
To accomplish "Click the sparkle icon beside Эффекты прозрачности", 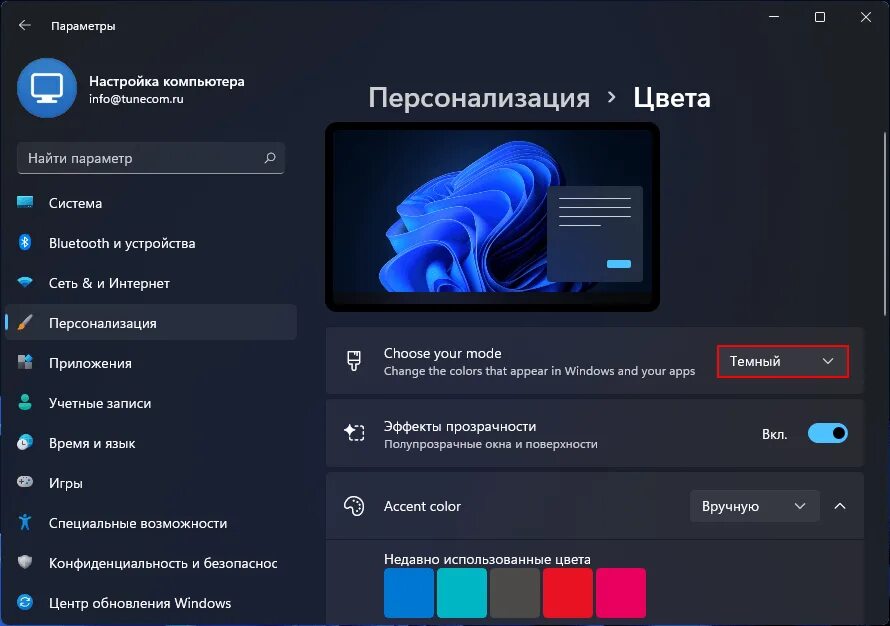I will pos(354,433).
